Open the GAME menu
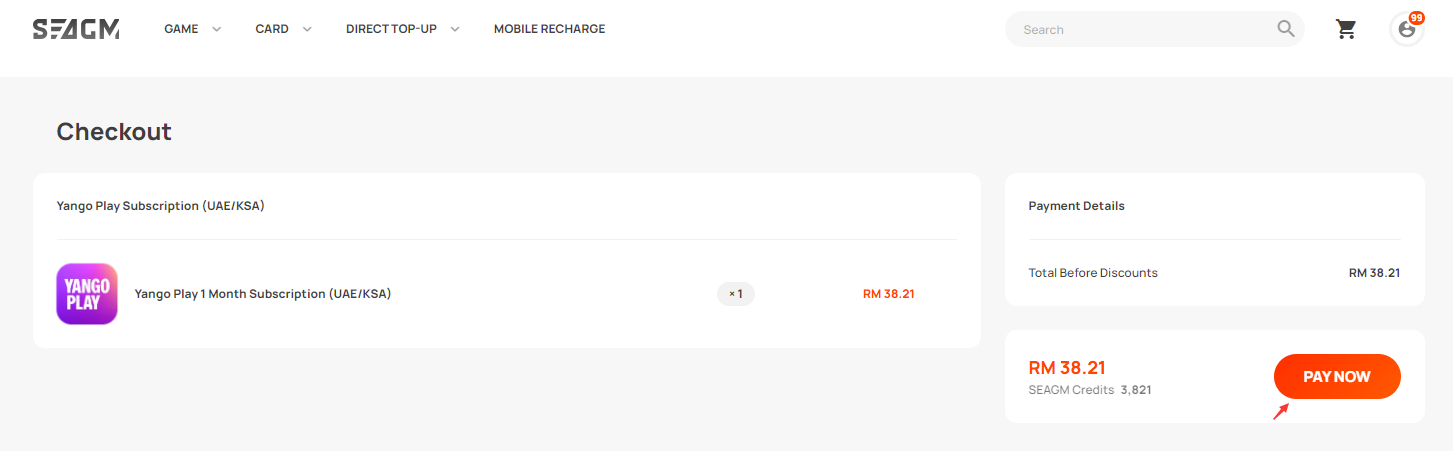Image resolution: width=1453 pixels, height=451 pixels. (x=181, y=29)
